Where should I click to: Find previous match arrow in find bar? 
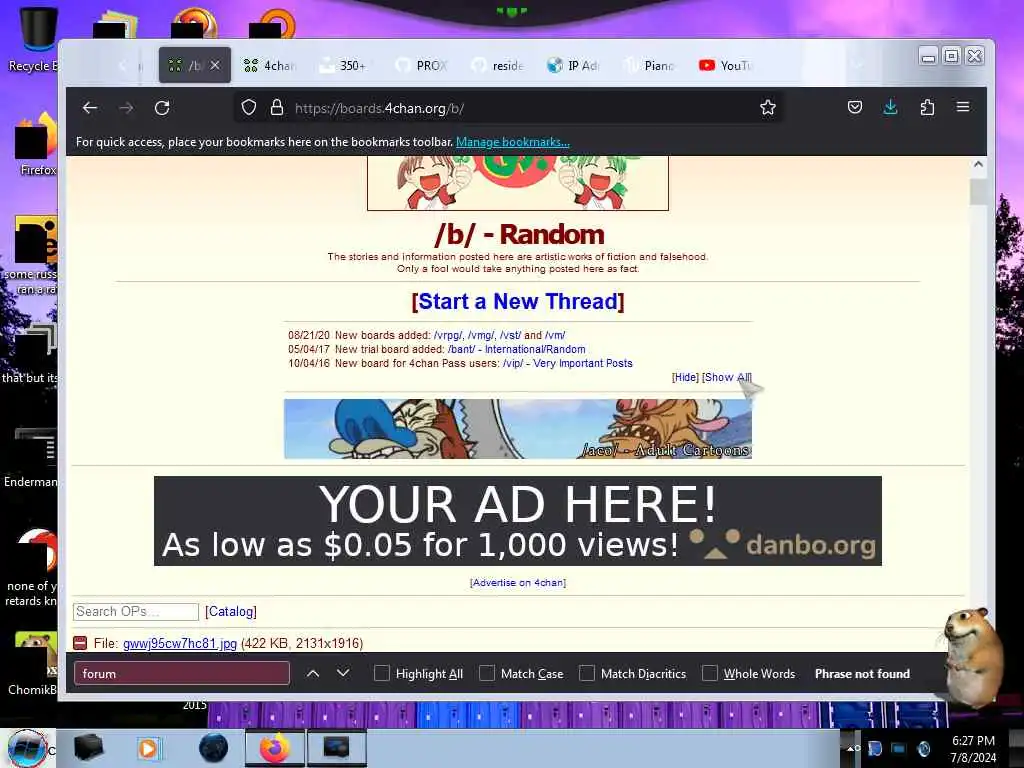313,673
